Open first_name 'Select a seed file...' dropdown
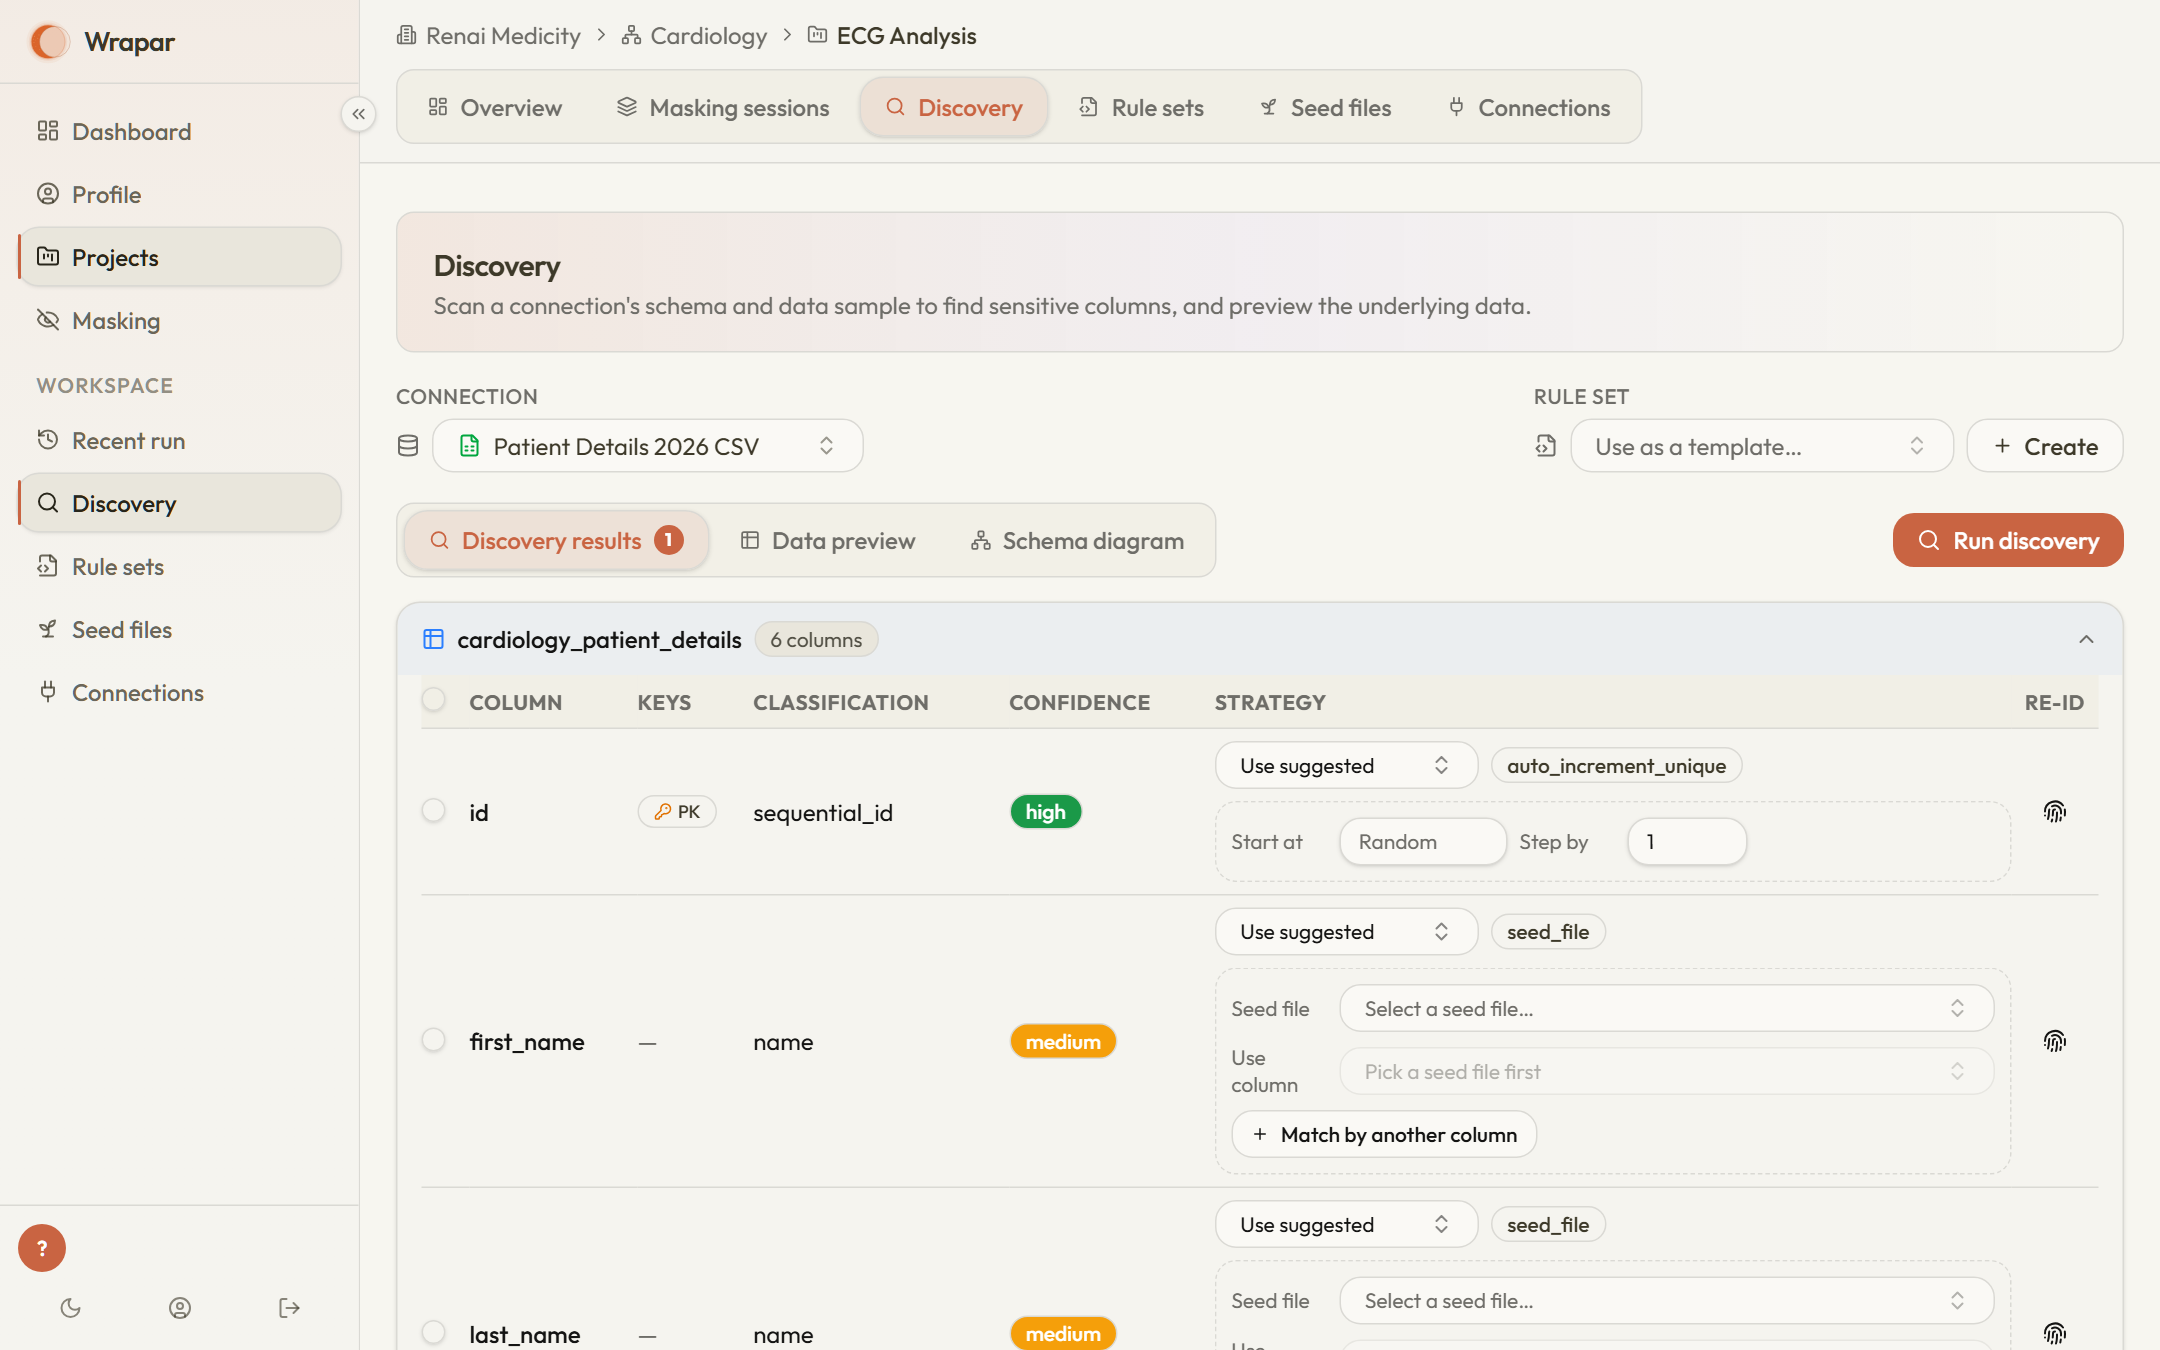 pyautogui.click(x=1666, y=1008)
